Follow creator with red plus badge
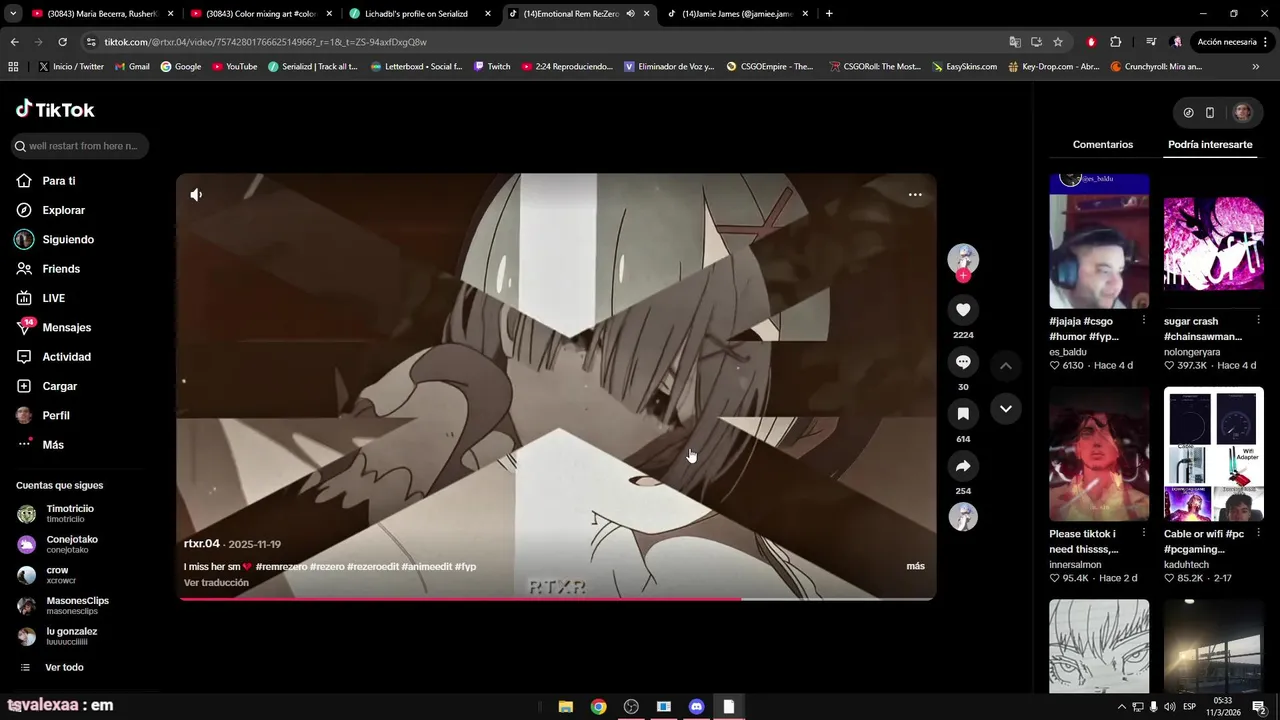Screen dimensions: 1280x720 pyautogui.click(x=963, y=275)
